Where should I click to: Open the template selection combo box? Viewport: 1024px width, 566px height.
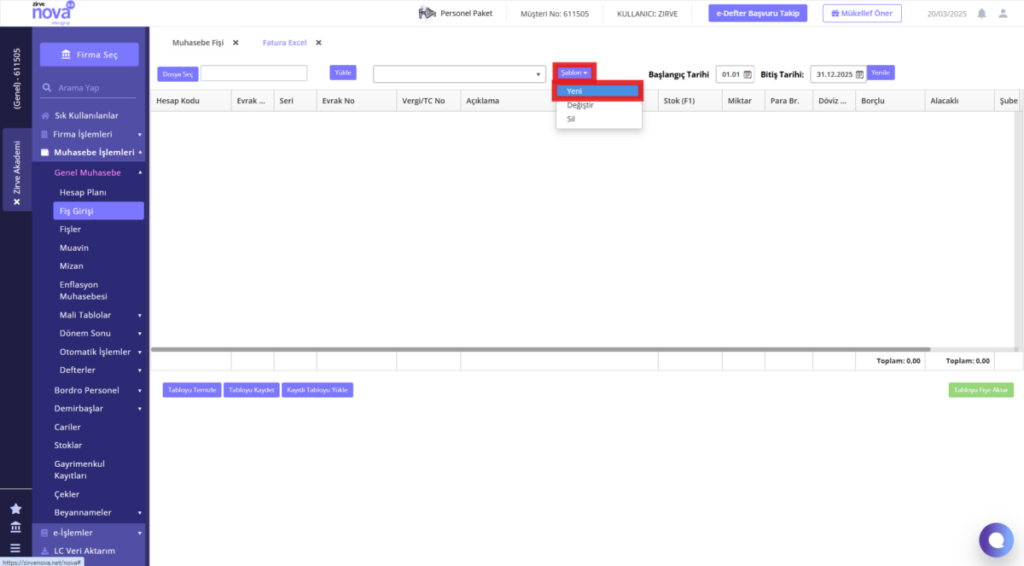pyautogui.click(x=459, y=74)
